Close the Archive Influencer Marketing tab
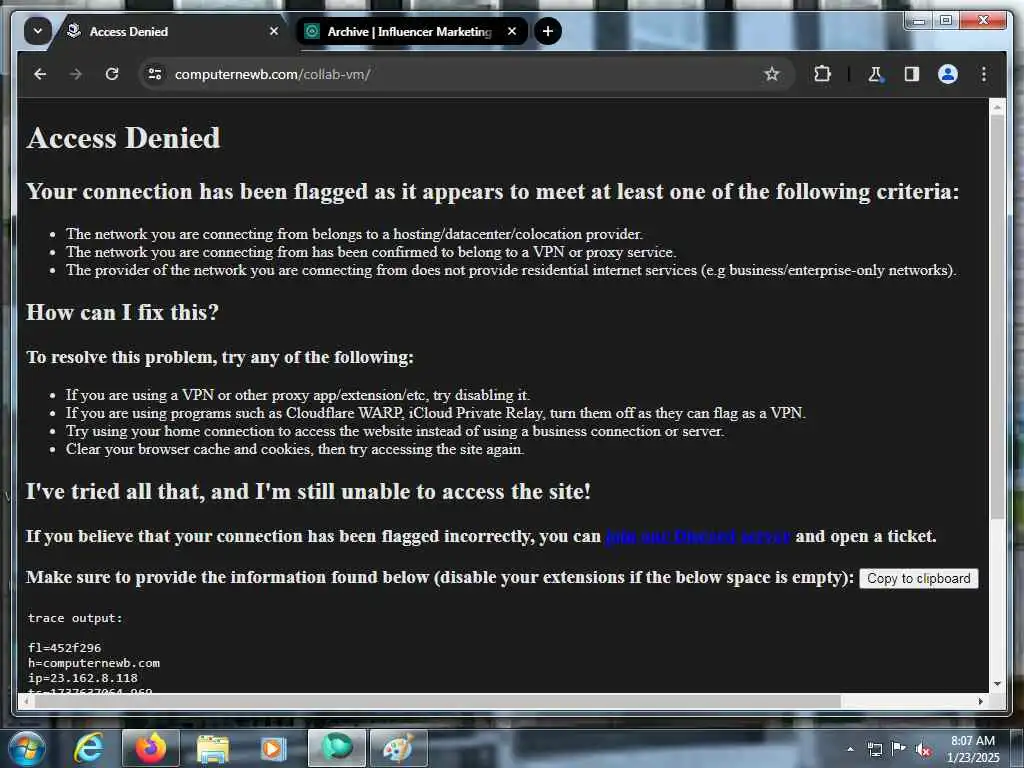The image size is (1024, 768). pos(512,31)
